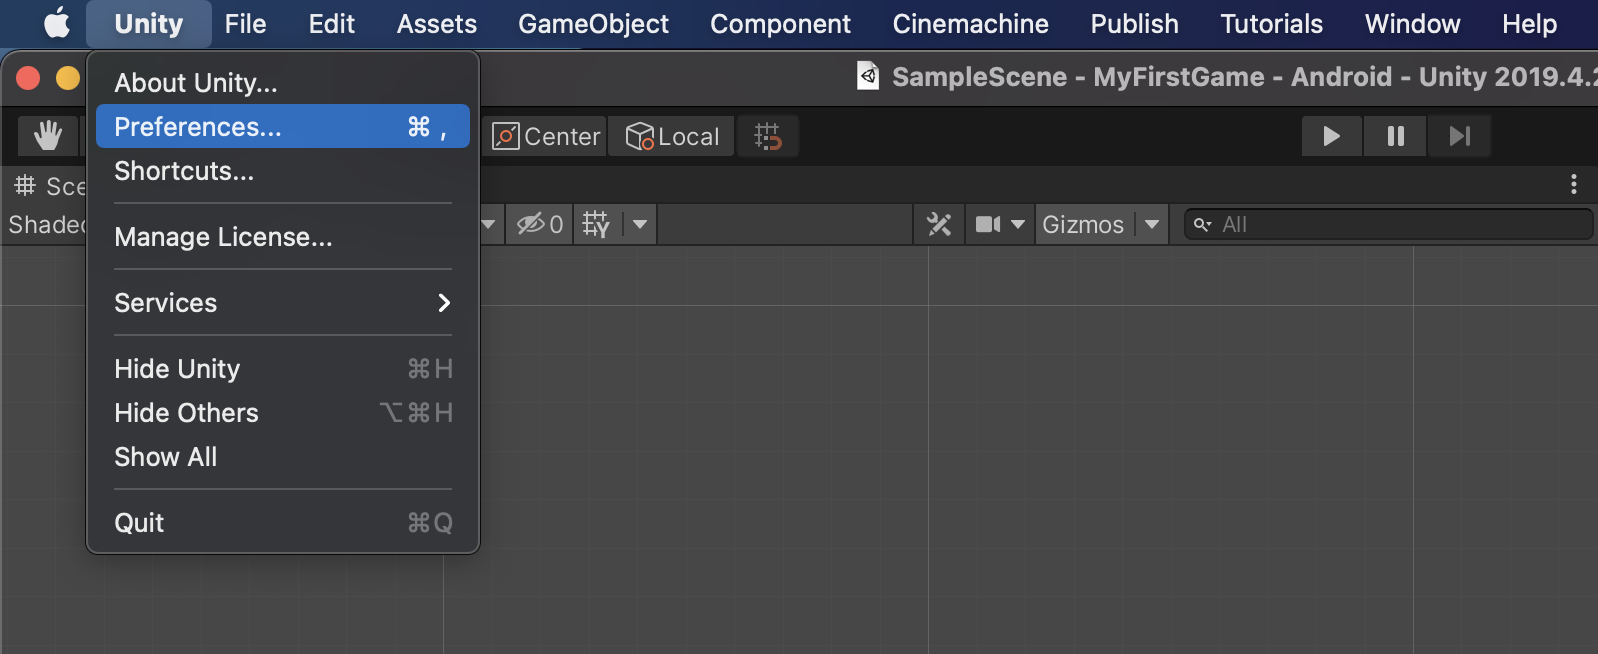This screenshot has width=1598, height=654.
Task: Select Hide Unity
Action: [283, 369]
